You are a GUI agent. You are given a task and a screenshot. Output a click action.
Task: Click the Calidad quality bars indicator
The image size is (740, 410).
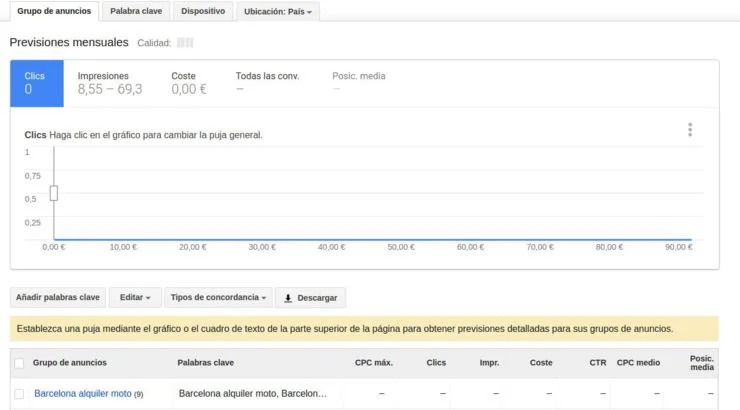(185, 43)
